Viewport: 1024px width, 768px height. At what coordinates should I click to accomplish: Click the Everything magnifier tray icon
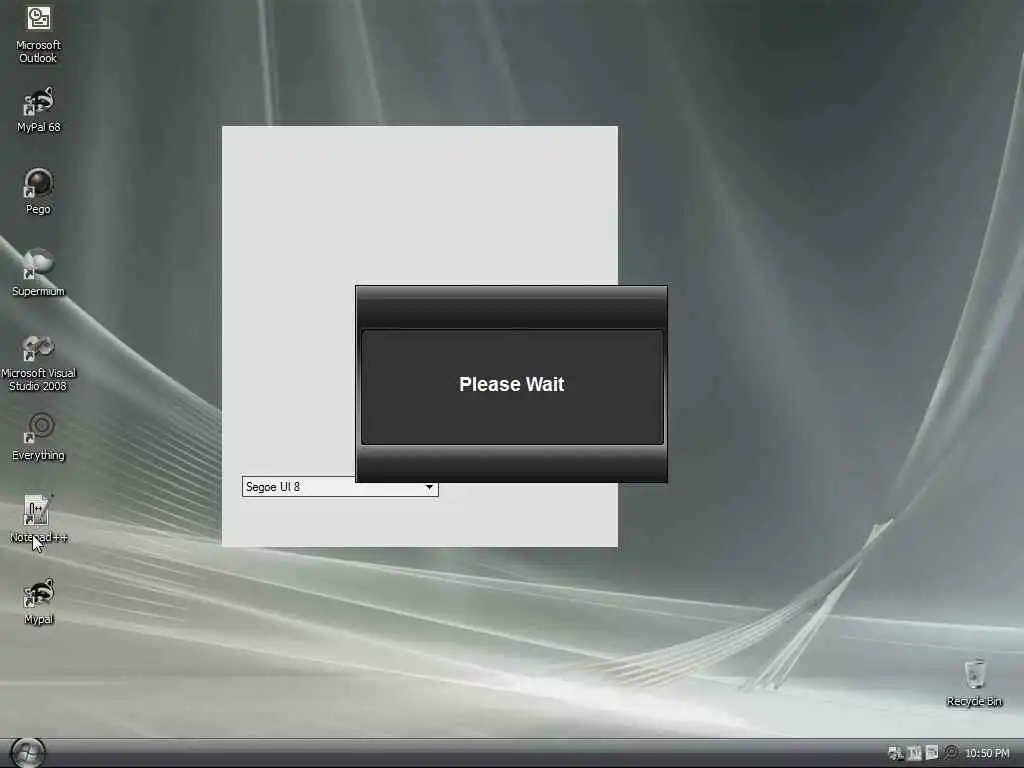951,753
